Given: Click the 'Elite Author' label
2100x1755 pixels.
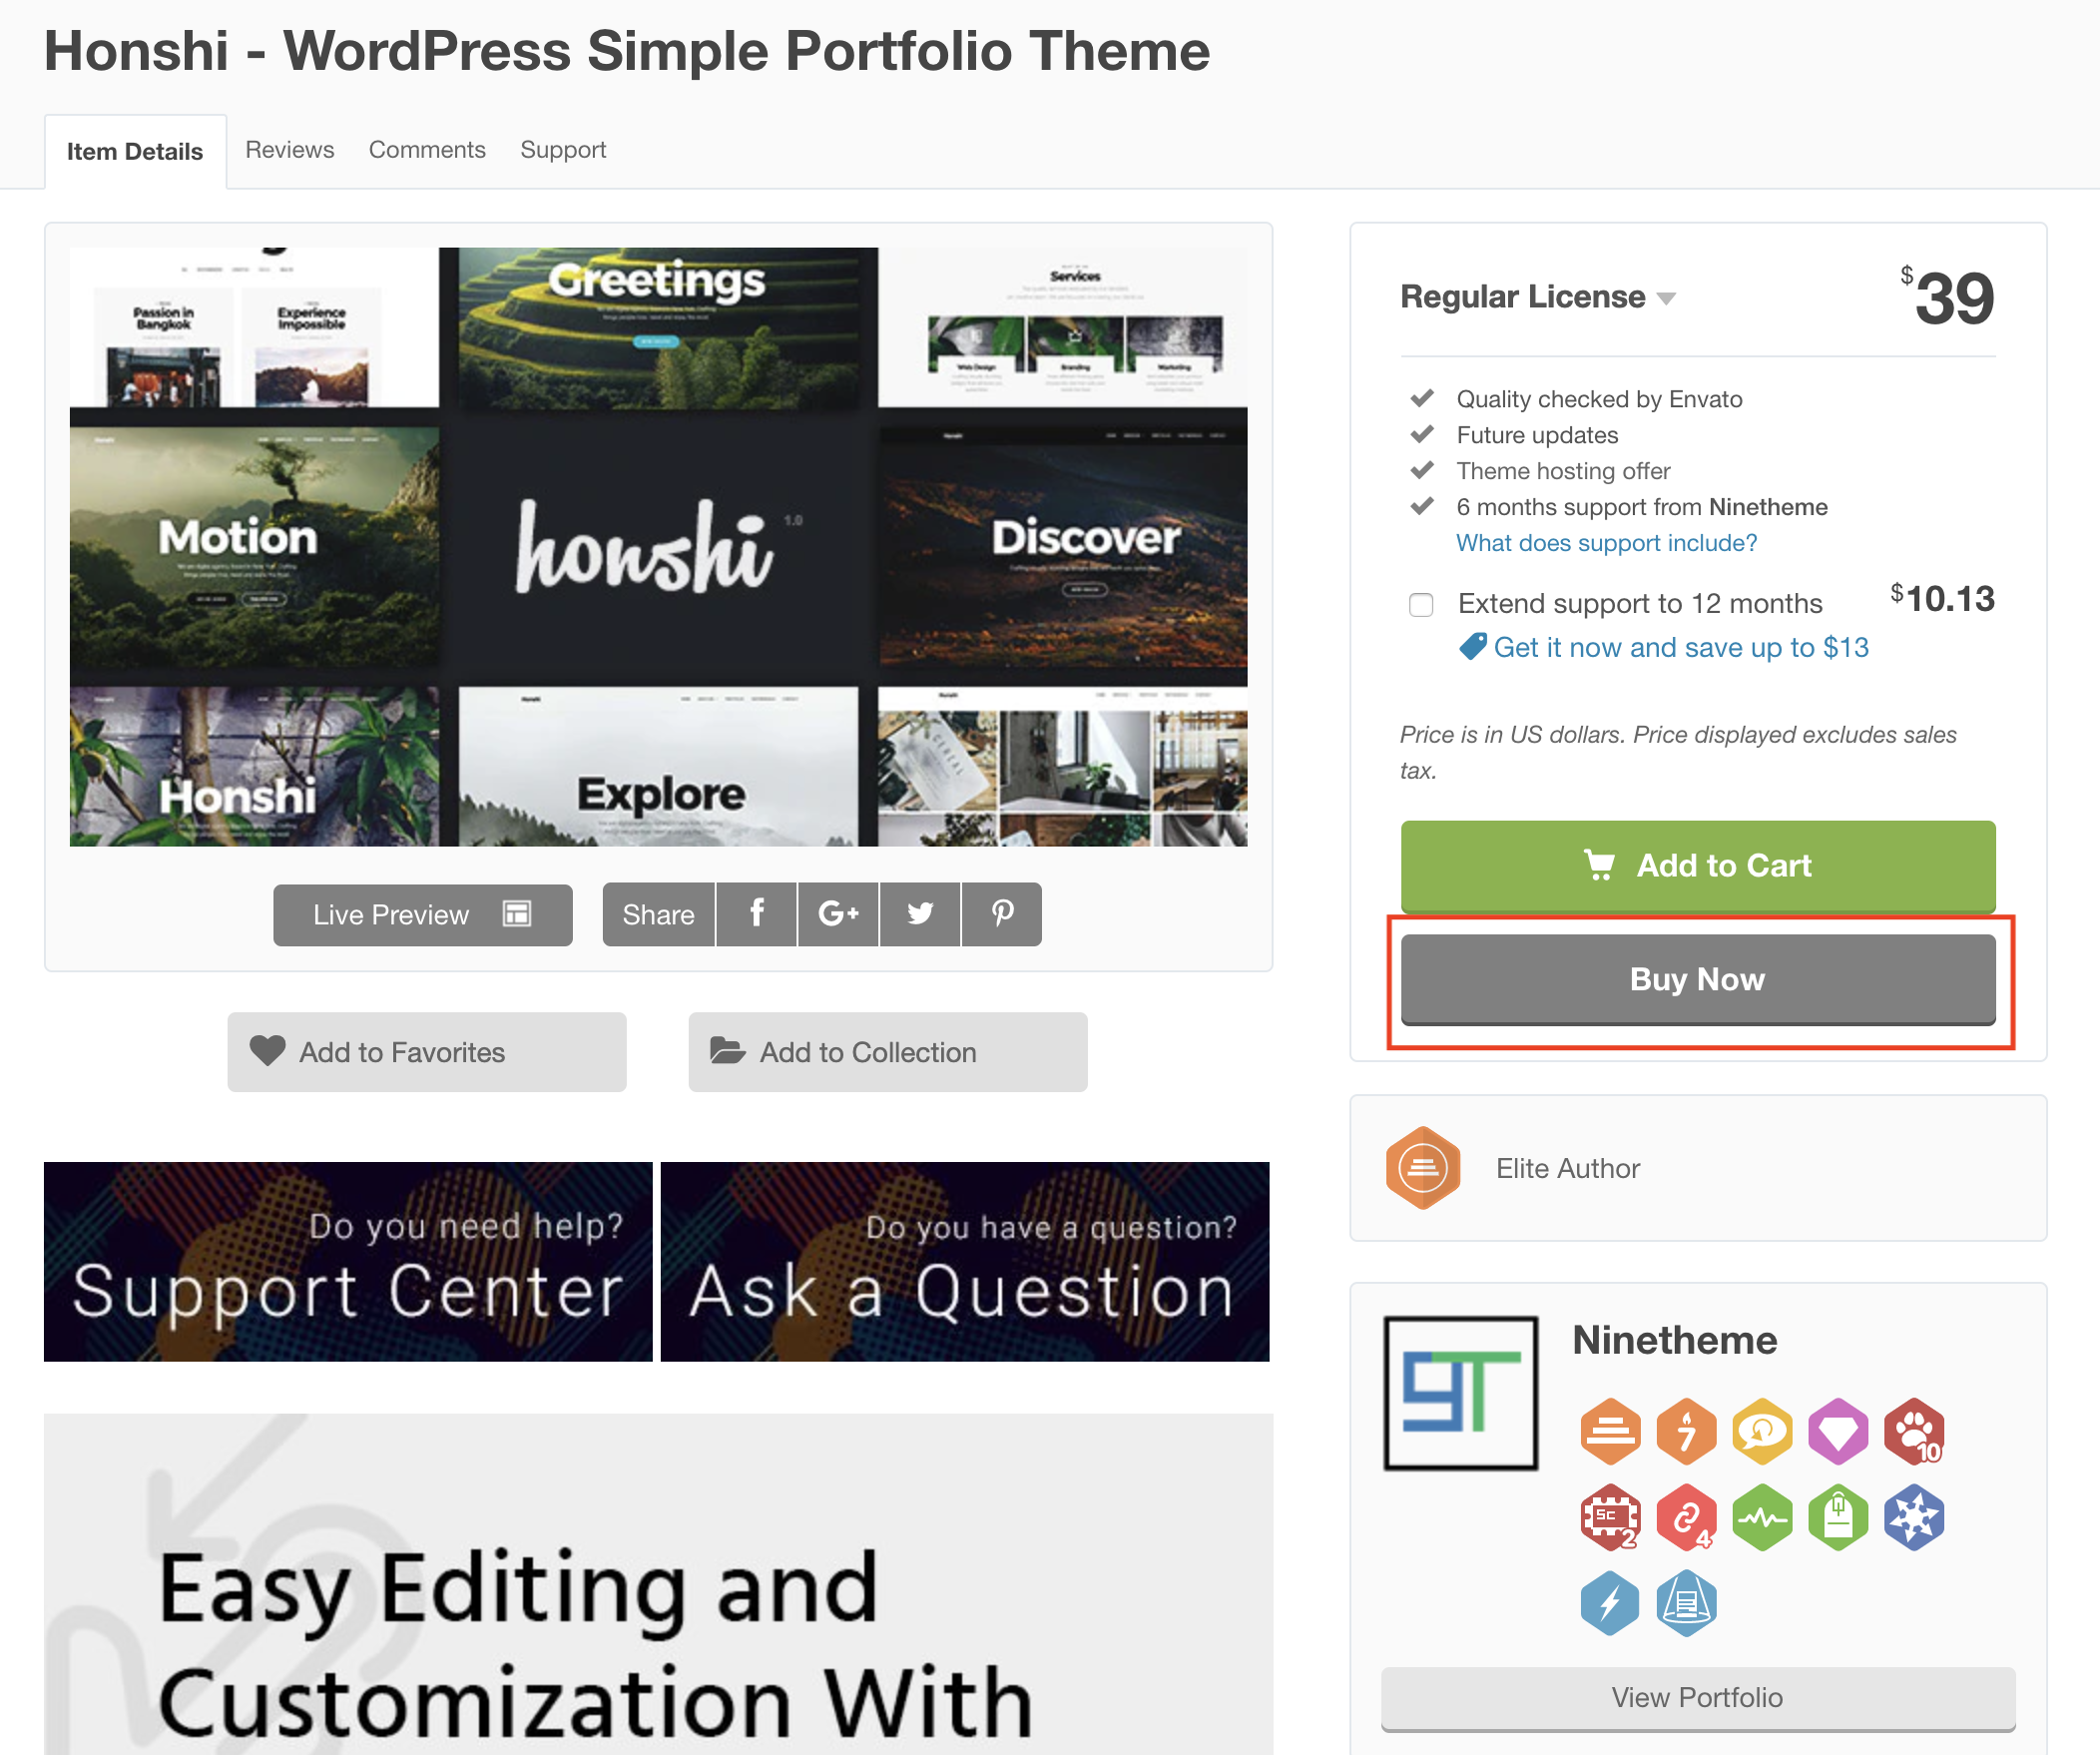Looking at the screenshot, I should click(1568, 1168).
